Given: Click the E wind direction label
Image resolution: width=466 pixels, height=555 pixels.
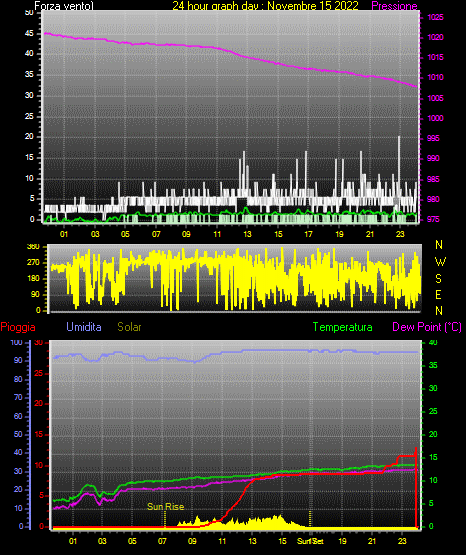Looking at the screenshot, I should pos(438,295).
